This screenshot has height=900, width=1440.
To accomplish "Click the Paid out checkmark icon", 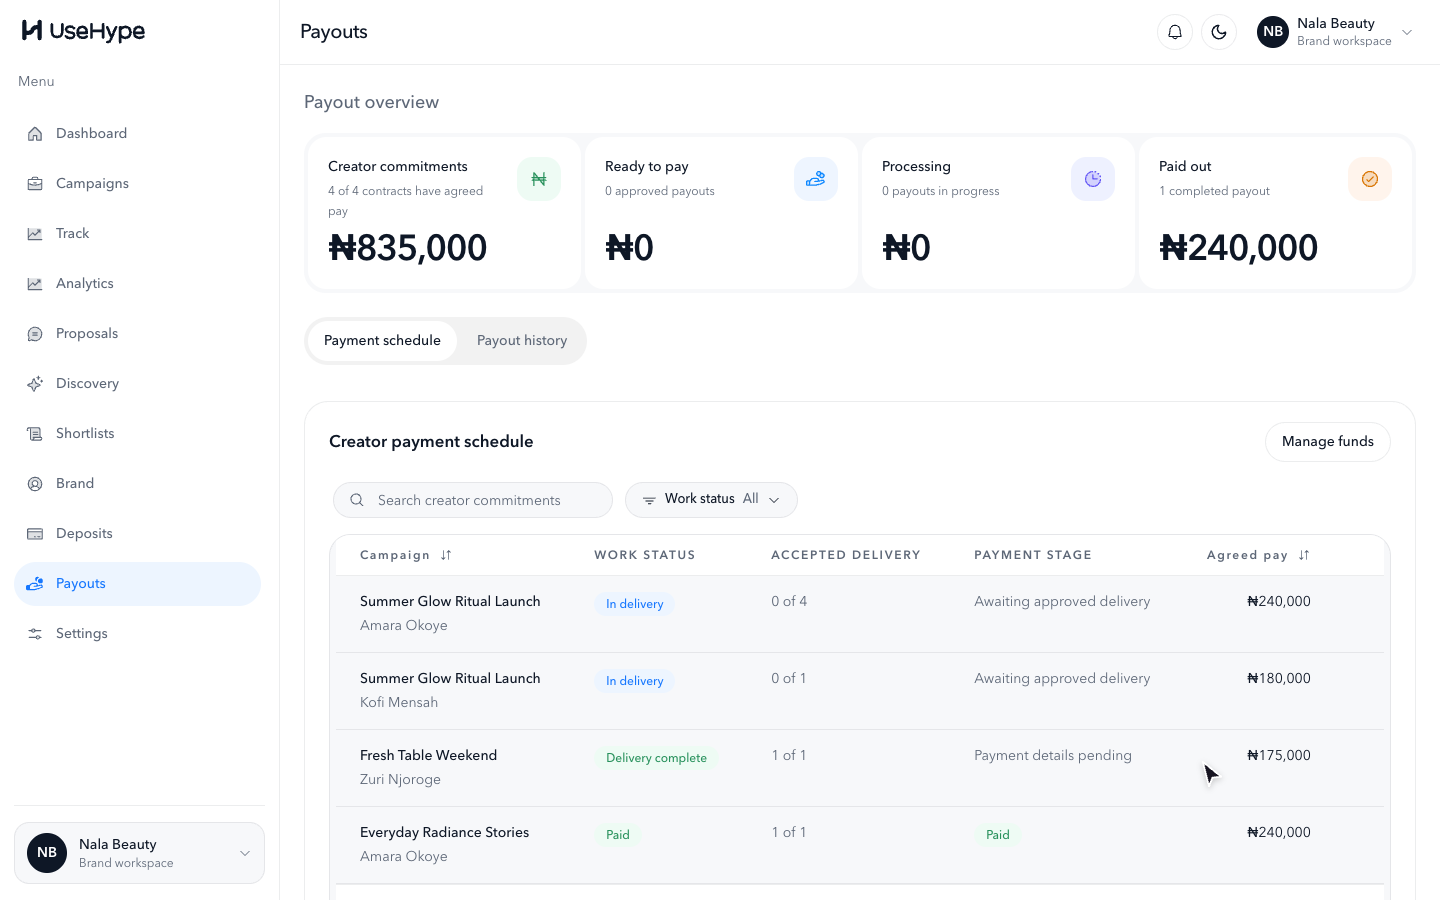I will [x=1370, y=179].
